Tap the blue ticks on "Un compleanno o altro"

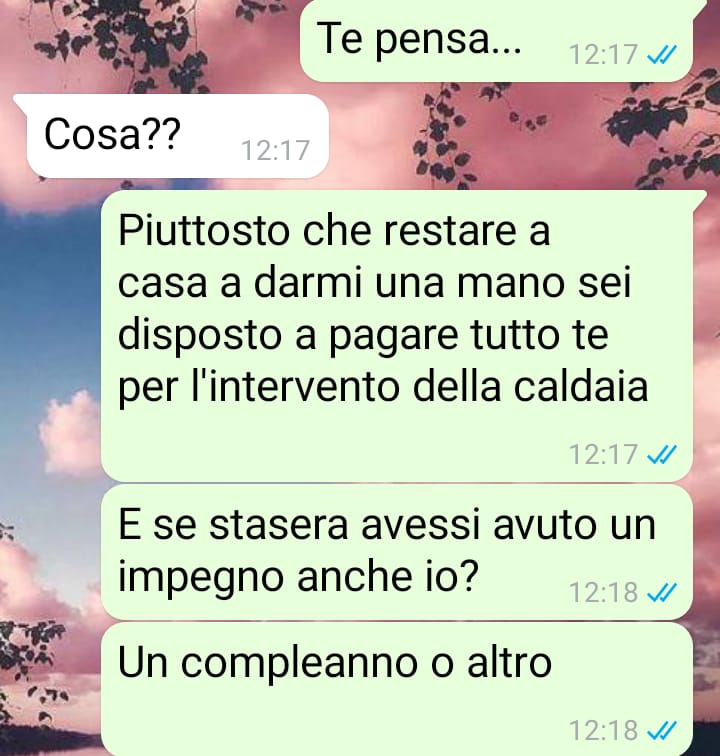pyautogui.click(x=662, y=730)
